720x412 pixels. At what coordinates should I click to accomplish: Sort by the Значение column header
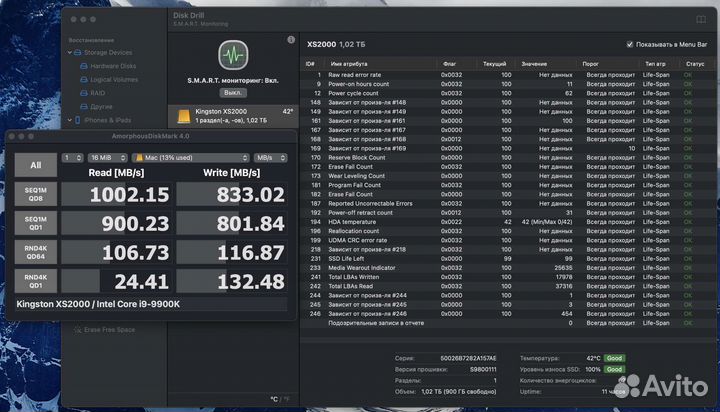coord(534,64)
